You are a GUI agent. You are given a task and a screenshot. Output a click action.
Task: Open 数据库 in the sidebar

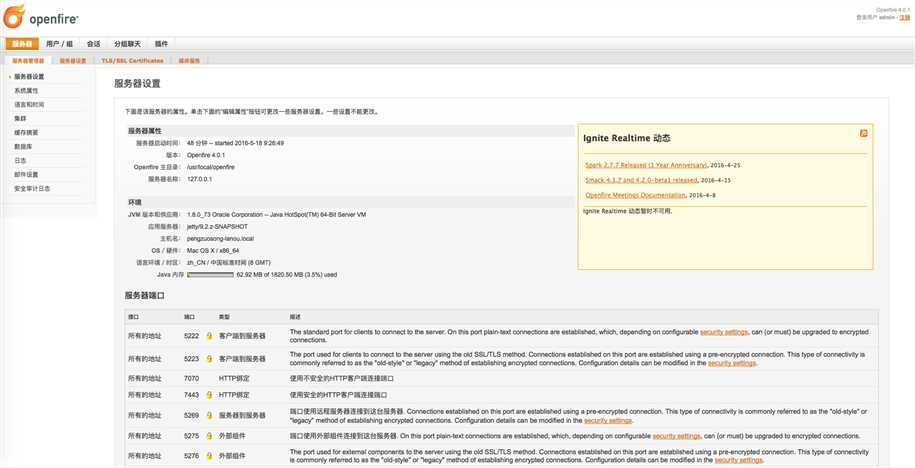click(x=23, y=146)
